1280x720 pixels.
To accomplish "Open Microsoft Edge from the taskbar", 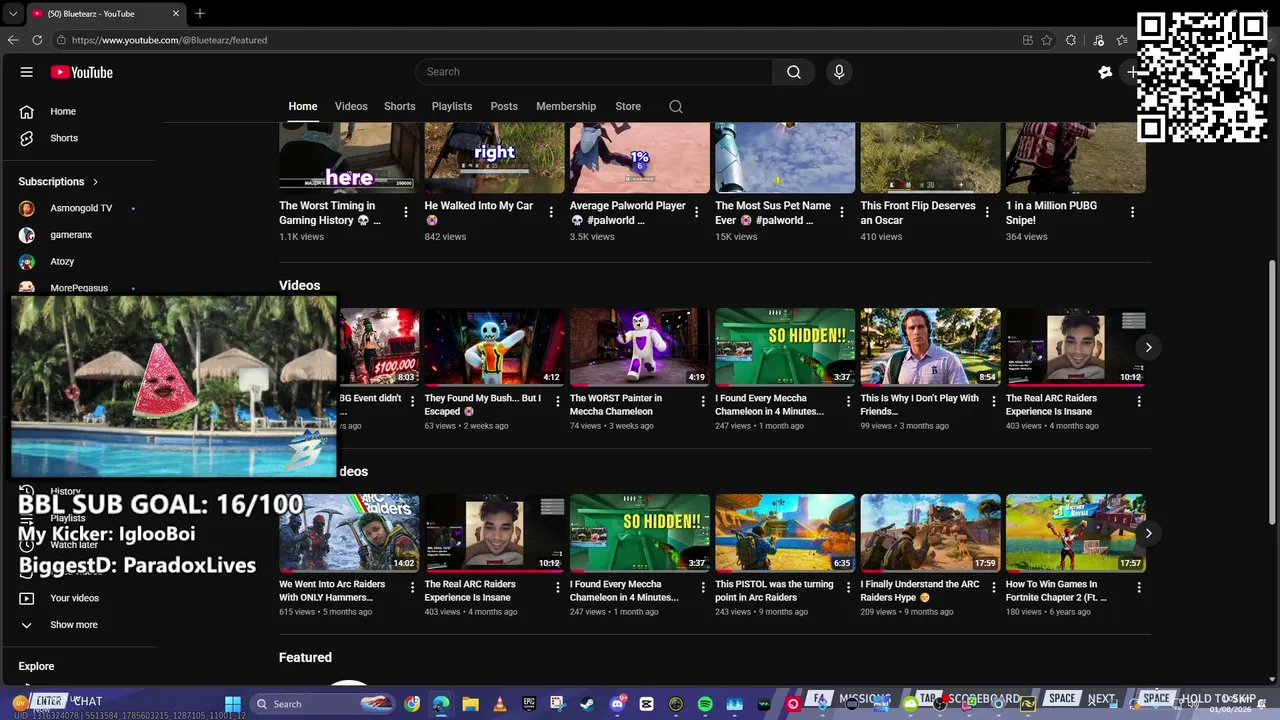I will pyautogui.click(x=441, y=704).
